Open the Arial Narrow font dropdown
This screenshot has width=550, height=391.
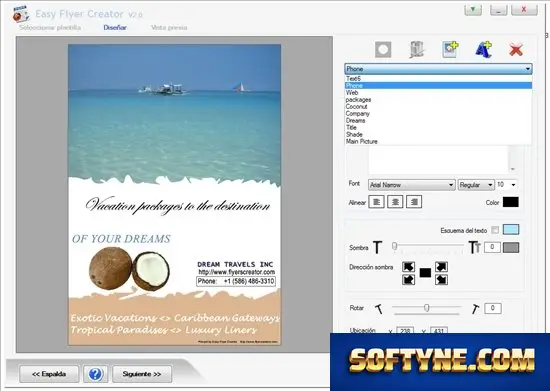tap(411, 185)
